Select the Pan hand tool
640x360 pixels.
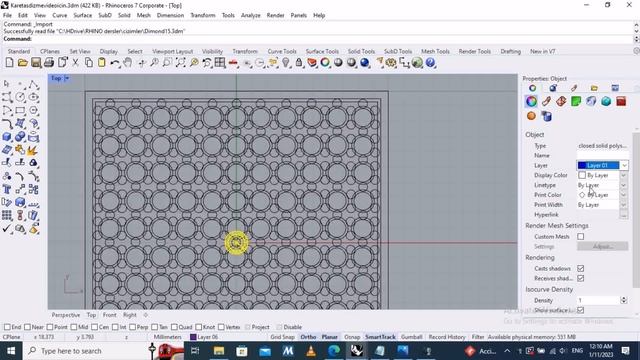[128, 63]
